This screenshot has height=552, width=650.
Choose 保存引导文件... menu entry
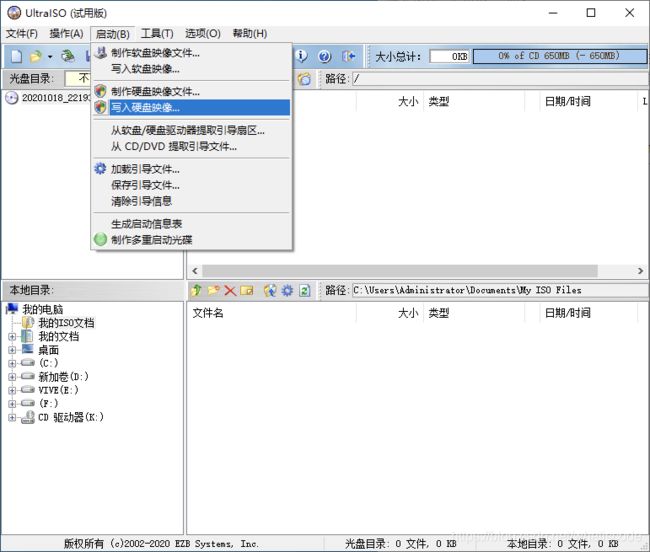click(192, 185)
